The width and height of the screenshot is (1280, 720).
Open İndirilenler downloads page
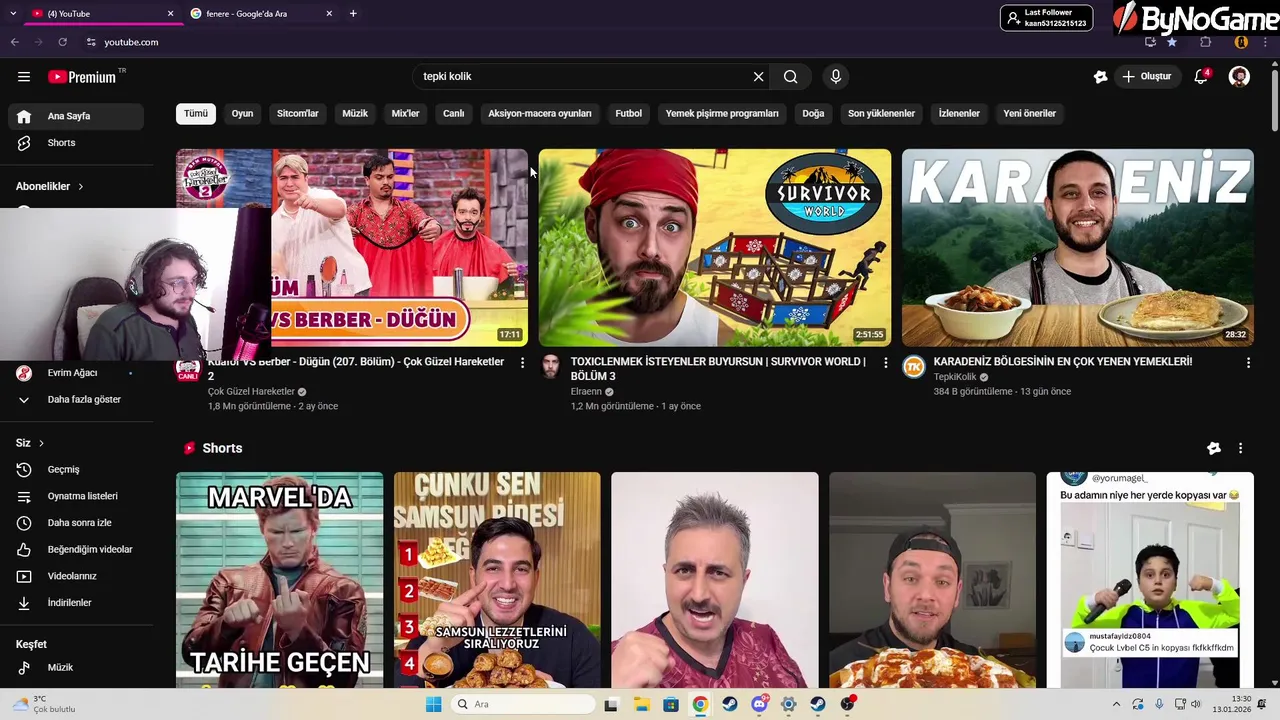[76, 603]
